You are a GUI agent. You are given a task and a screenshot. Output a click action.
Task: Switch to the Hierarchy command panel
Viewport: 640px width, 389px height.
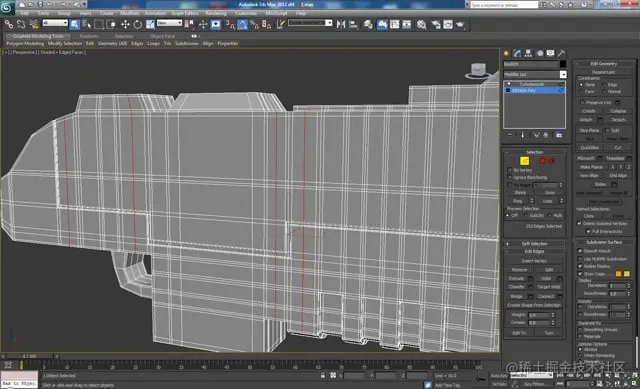[528, 53]
